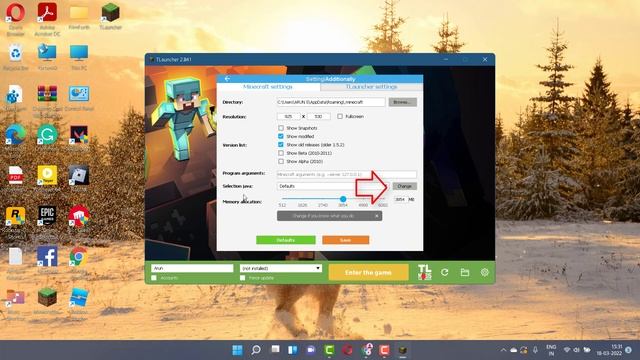Click the resolution height field
Image resolution: width=640 pixels, height=360 pixels.
[318, 116]
